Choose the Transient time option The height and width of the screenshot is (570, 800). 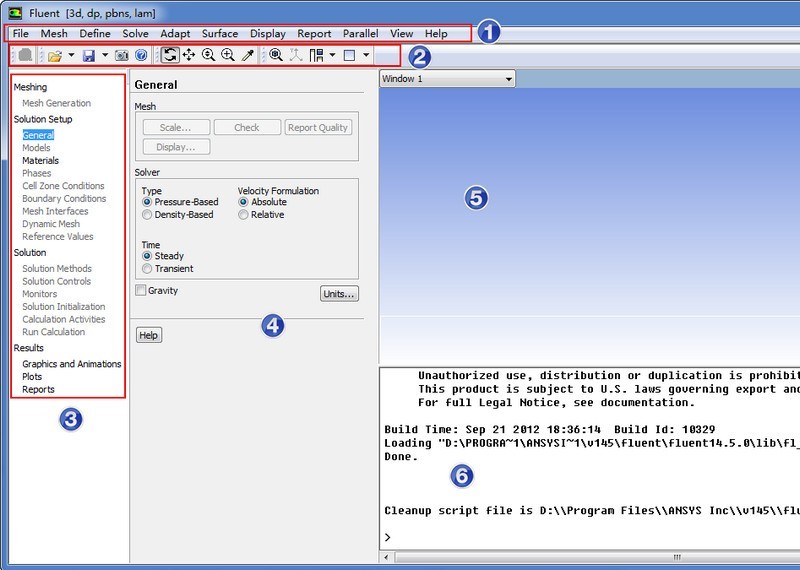pos(148,269)
